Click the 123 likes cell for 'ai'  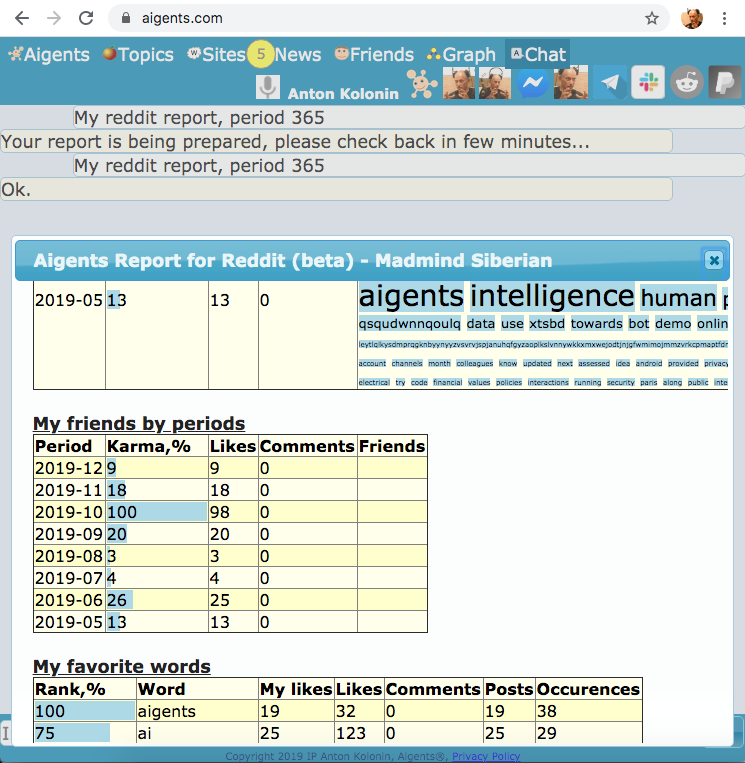(x=359, y=733)
